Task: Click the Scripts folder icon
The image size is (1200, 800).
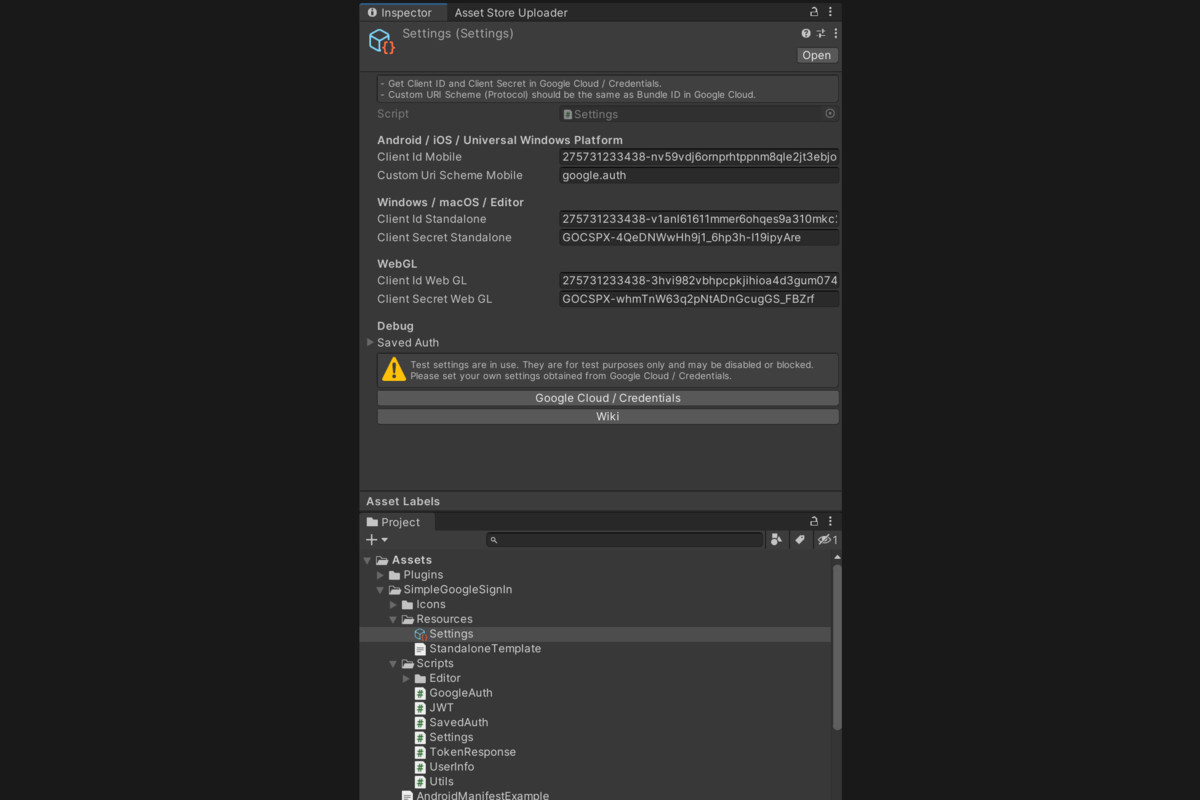Action: [x=407, y=664]
